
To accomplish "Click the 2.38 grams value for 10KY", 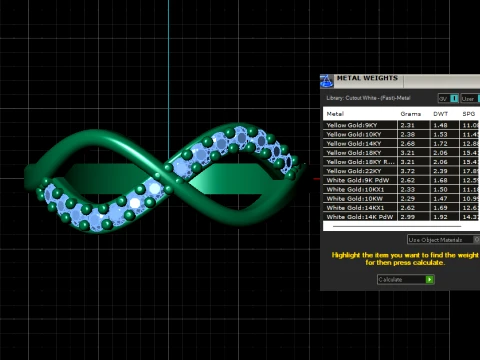I will click(408, 134).
